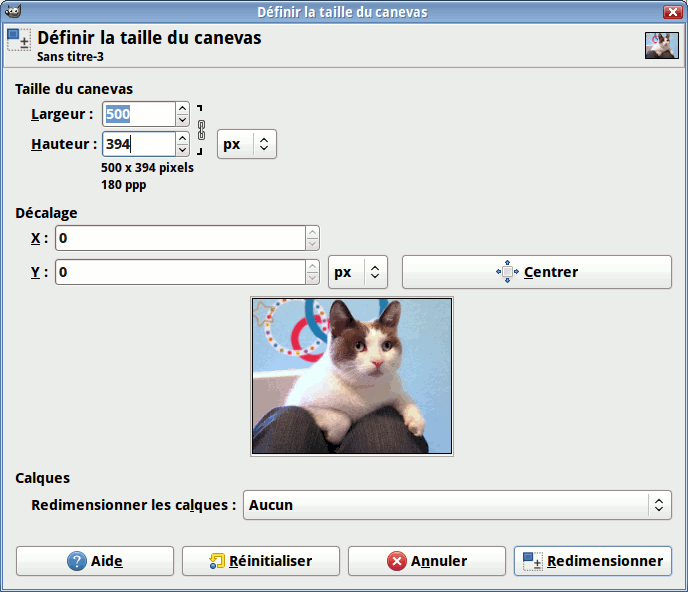This screenshot has width=688, height=592.
Task: Click the cat preview image
Action: click(352, 376)
